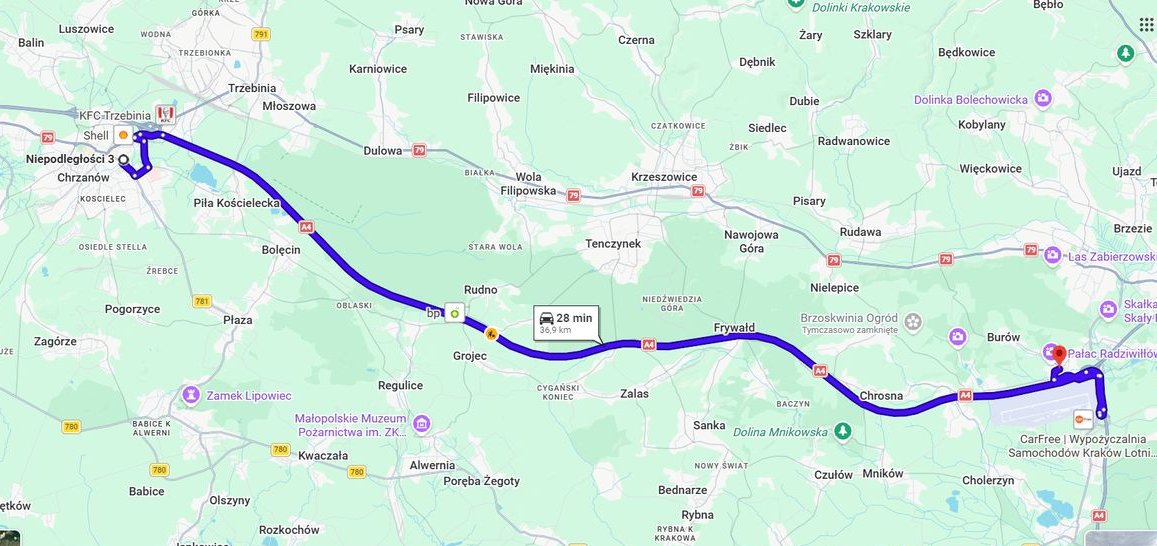Click the Niepodległości 3 start point circle
The height and width of the screenshot is (546, 1157).
[x=123, y=159]
